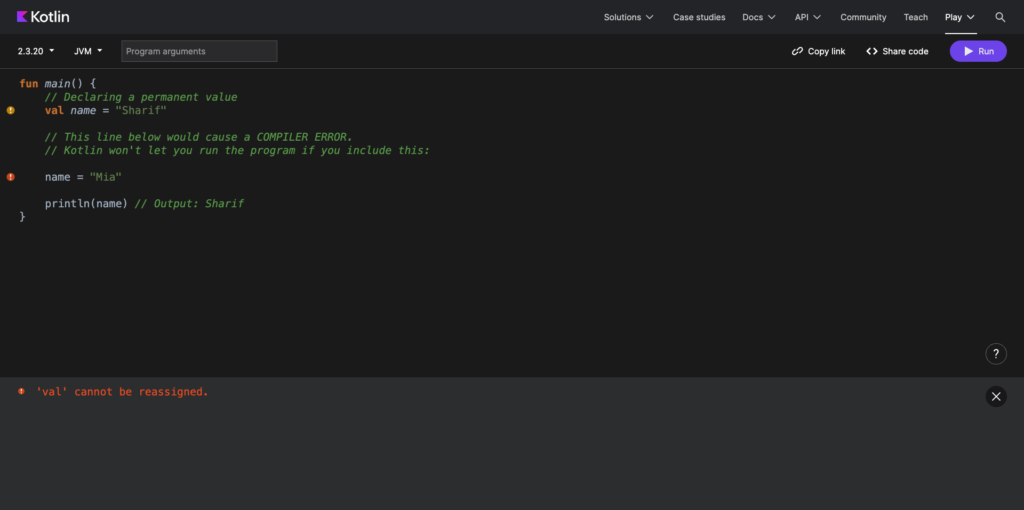Close the error output panel
Screen dimensions: 1024x510
pyautogui.click(x=996, y=397)
